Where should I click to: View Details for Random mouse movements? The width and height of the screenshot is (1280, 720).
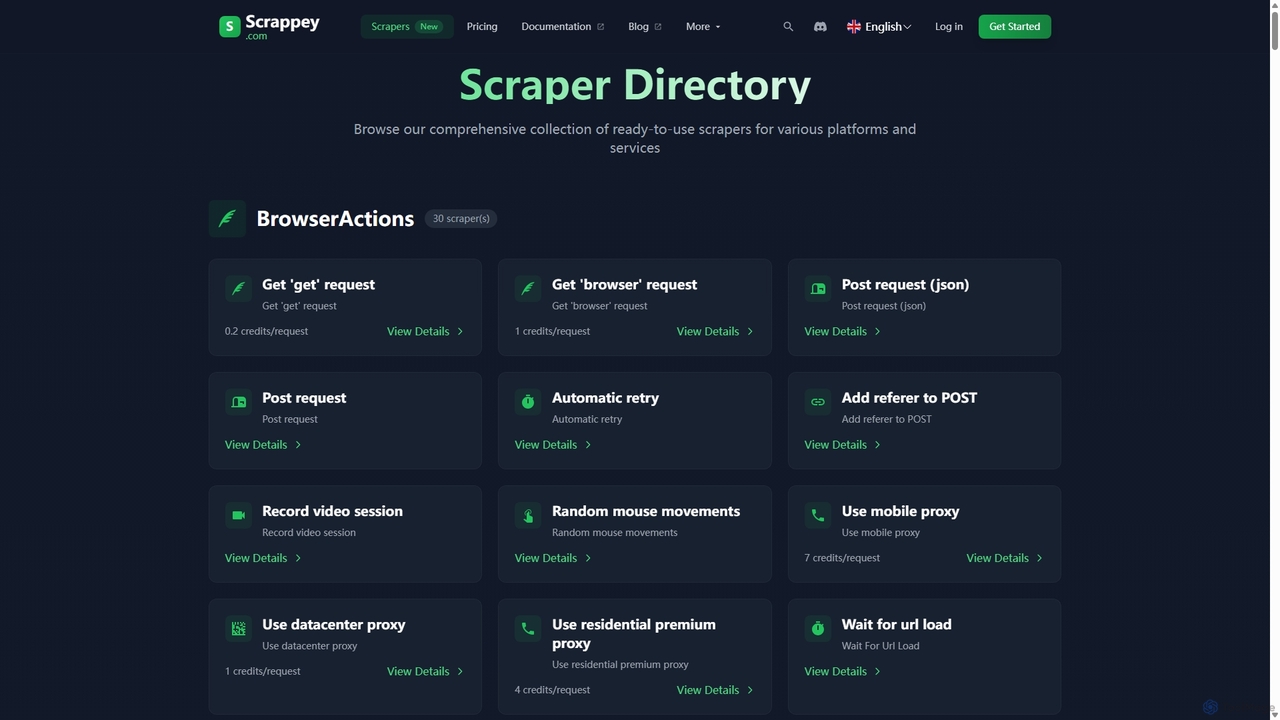[x=553, y=558]
